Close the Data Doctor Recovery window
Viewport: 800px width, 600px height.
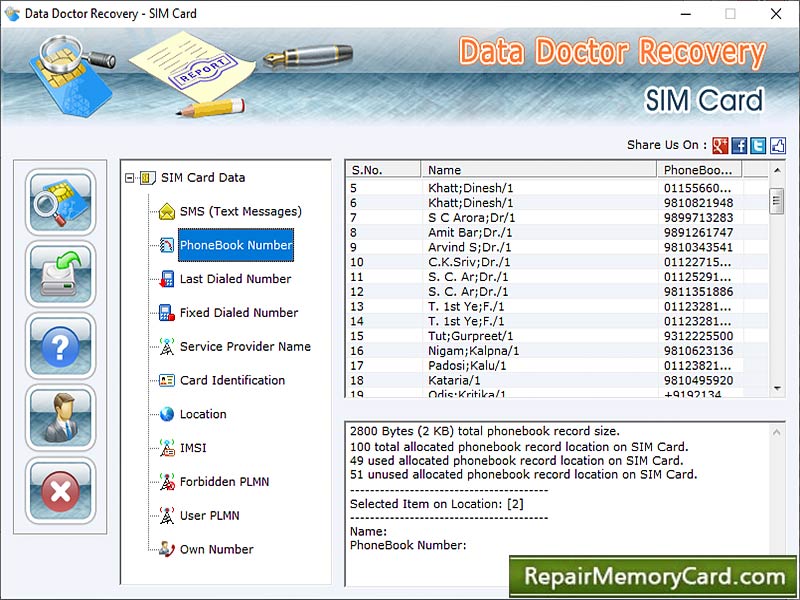tap(776, 14)
